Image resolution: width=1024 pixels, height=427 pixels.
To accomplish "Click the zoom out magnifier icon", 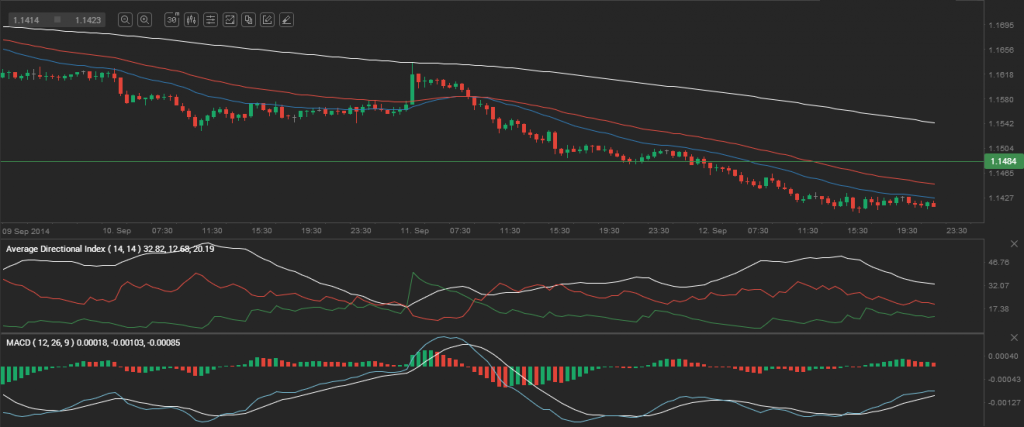I will 124,19.
